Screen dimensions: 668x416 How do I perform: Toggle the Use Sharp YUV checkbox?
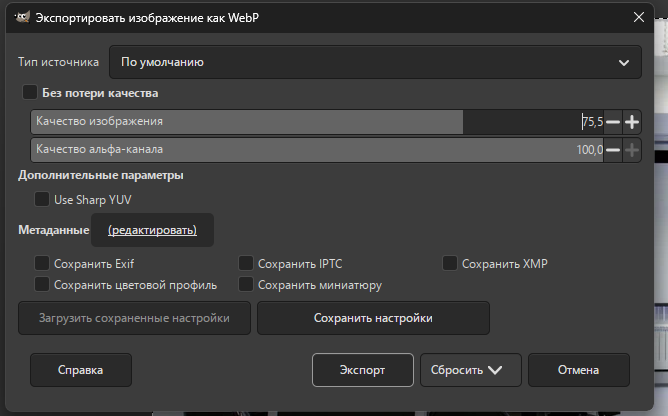42,199
